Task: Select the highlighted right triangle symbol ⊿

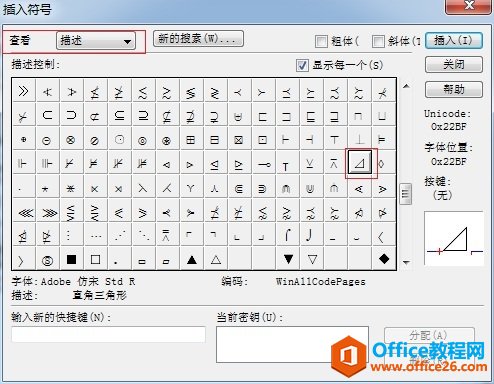Action: coord(359,163)
